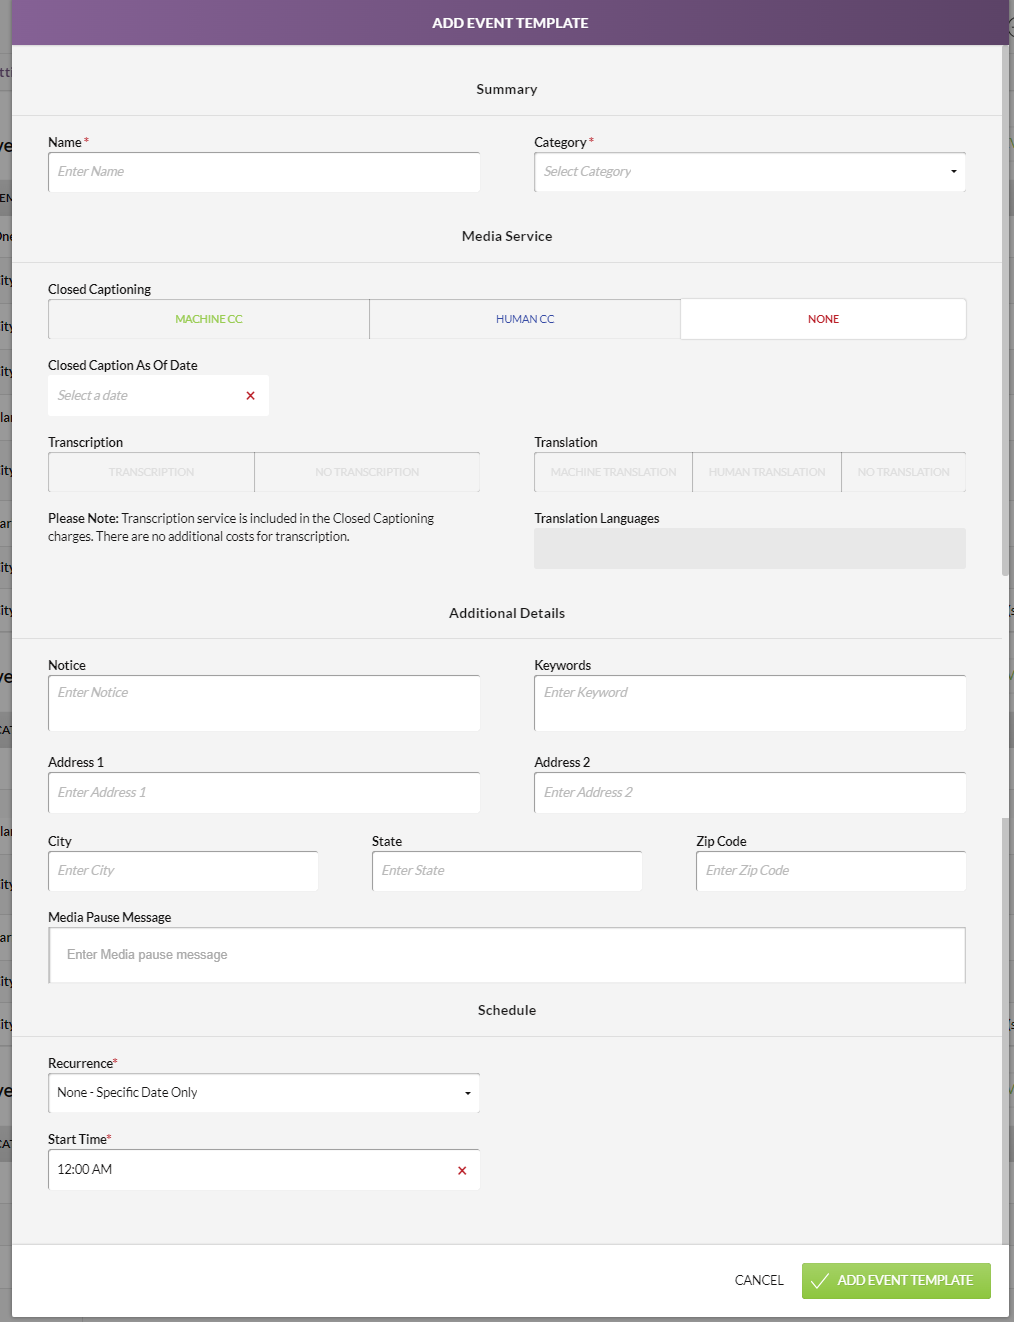Select Machine CC captioning option
Screen dimensions: 1014x1322
pos(209,319)
